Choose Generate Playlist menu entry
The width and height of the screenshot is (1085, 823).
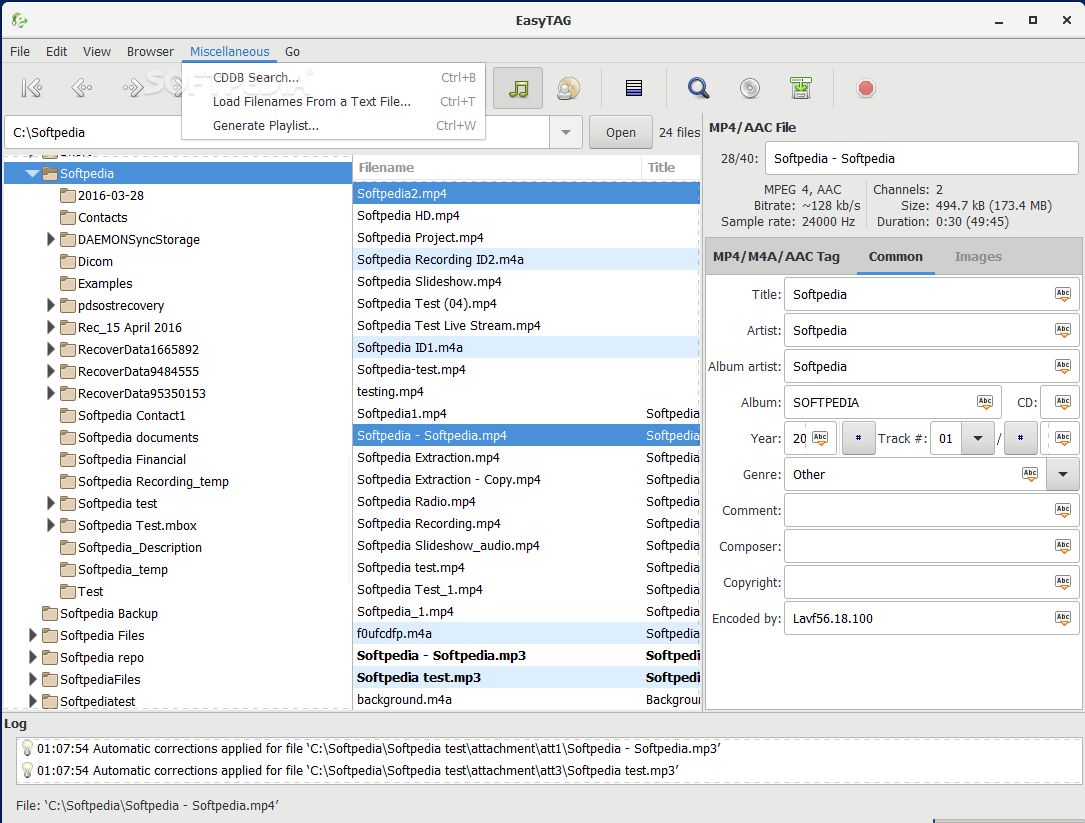[x=334, y=126]
